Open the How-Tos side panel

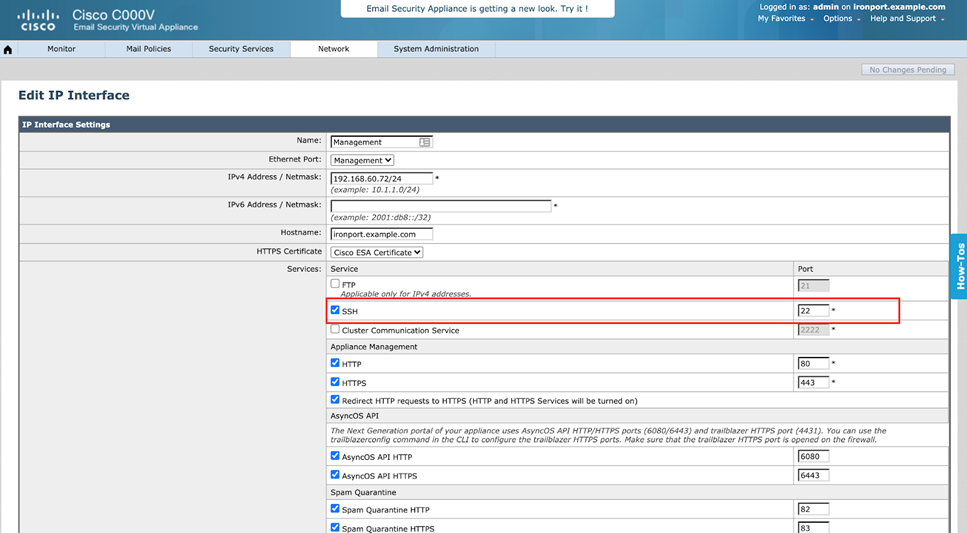[958, 267]
